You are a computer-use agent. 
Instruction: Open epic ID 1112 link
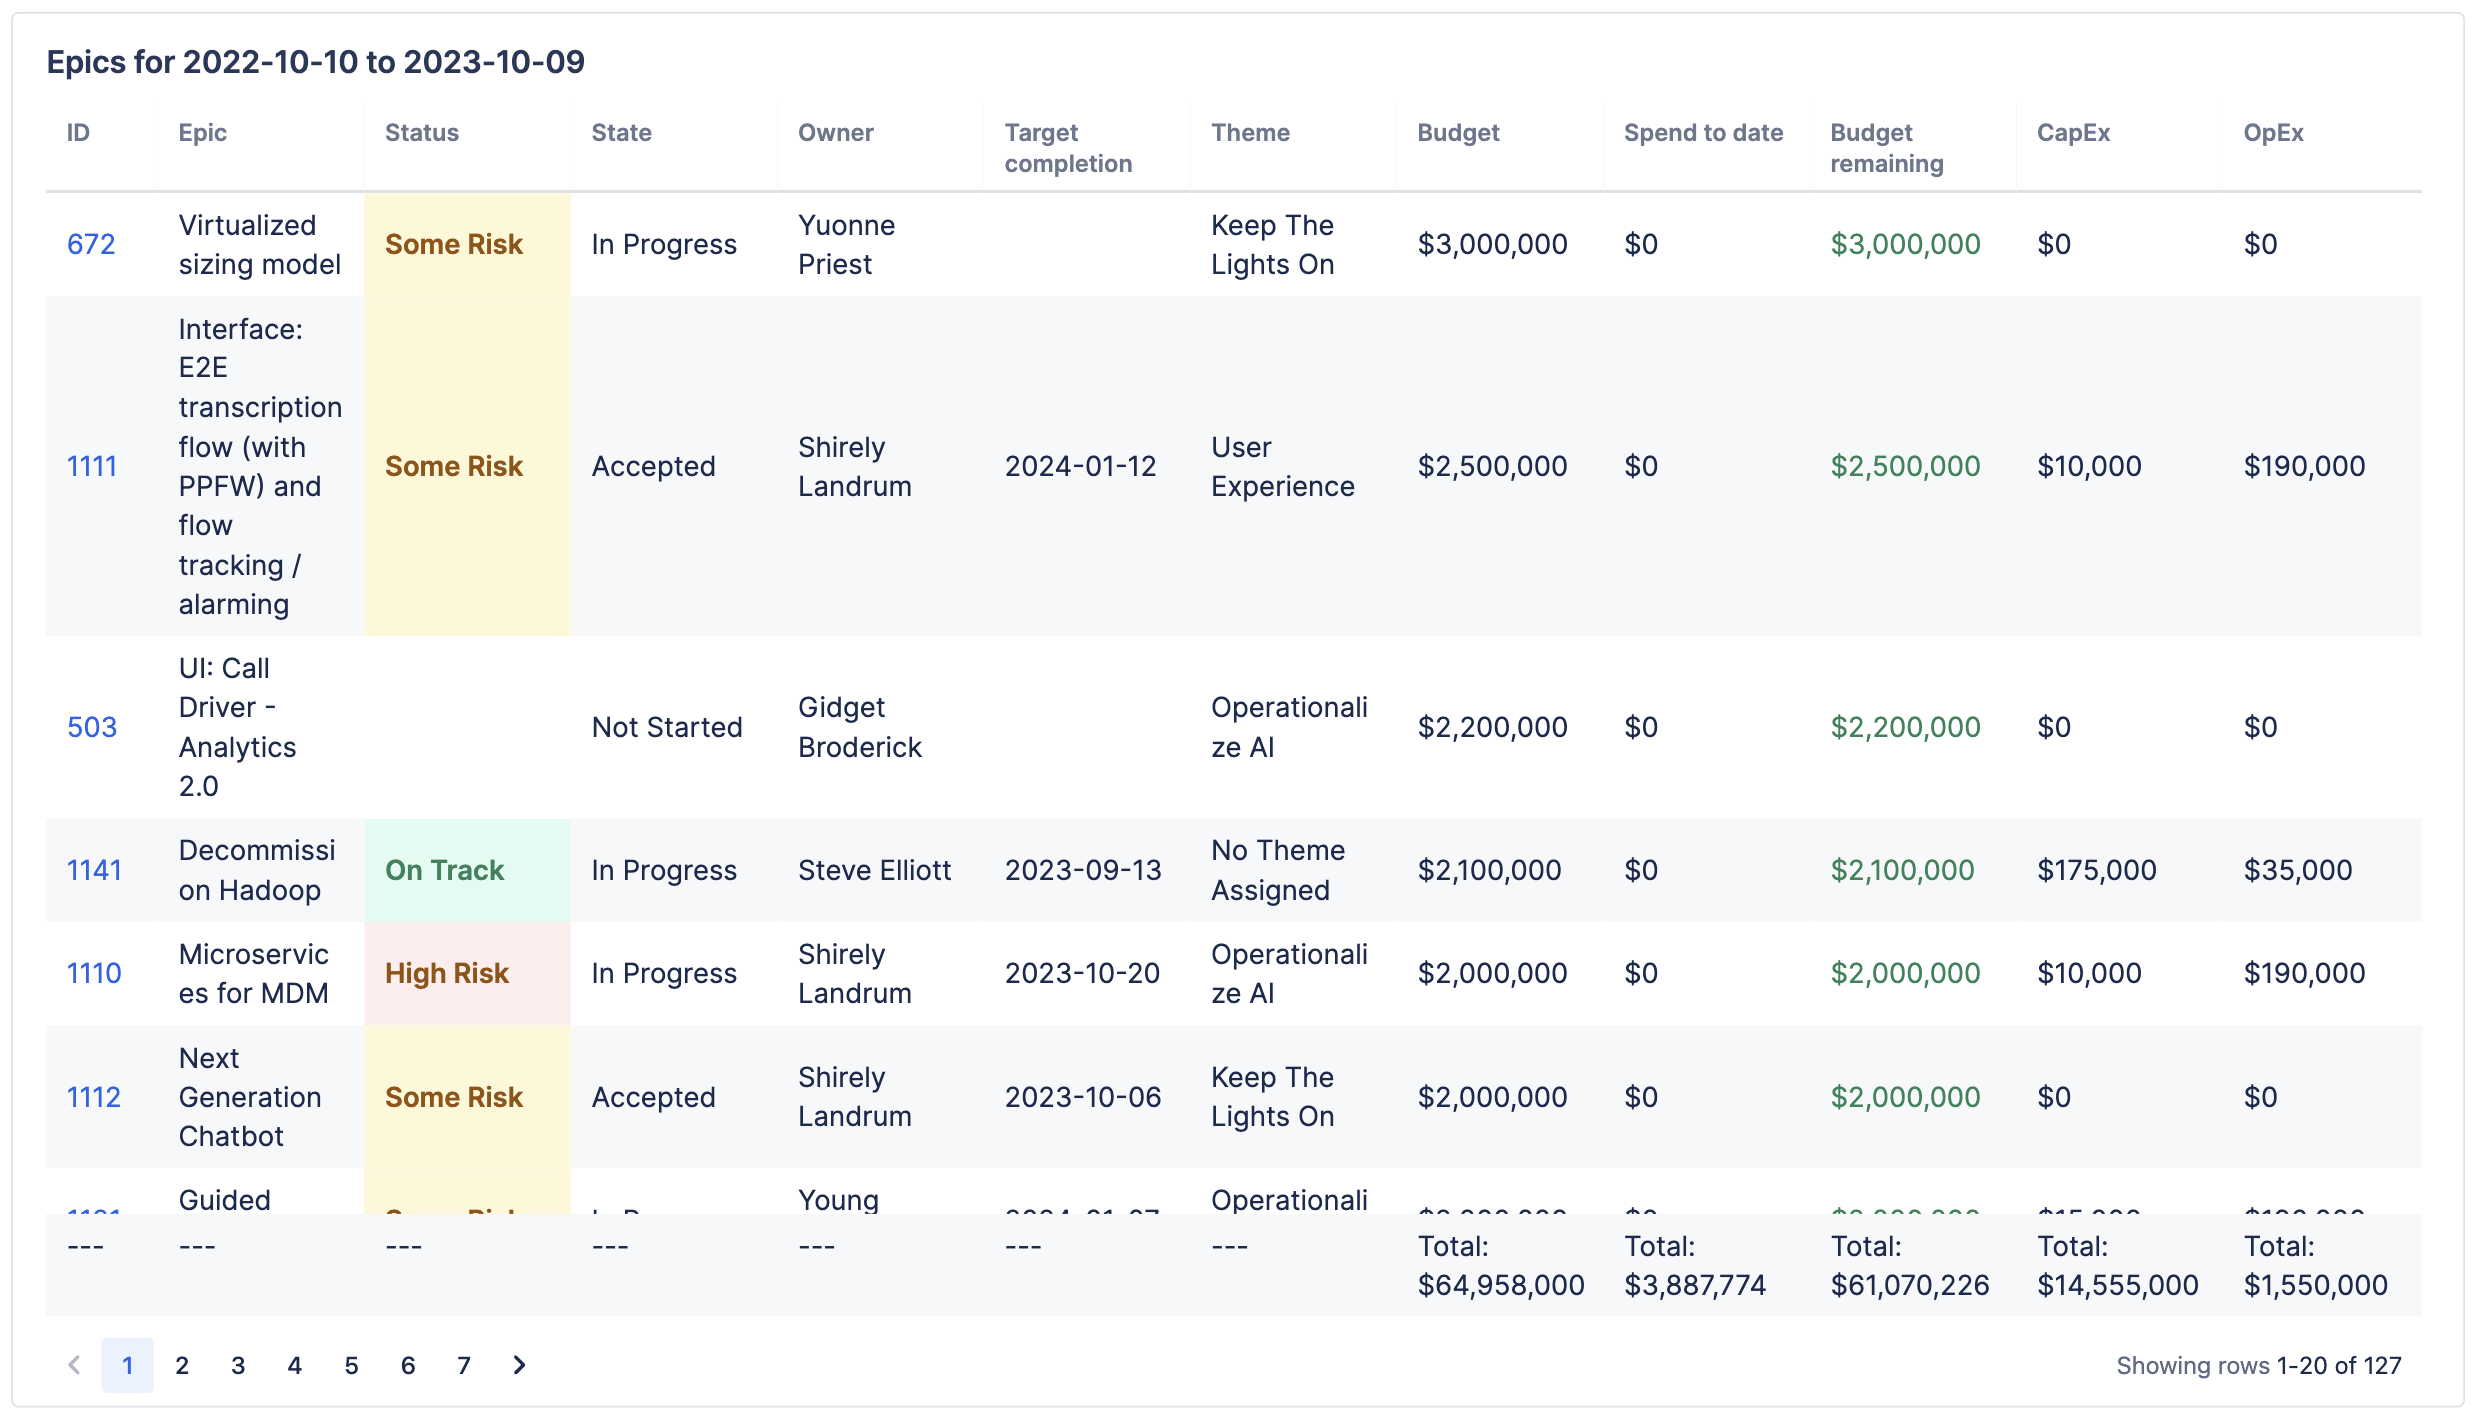coord(94,1097)
